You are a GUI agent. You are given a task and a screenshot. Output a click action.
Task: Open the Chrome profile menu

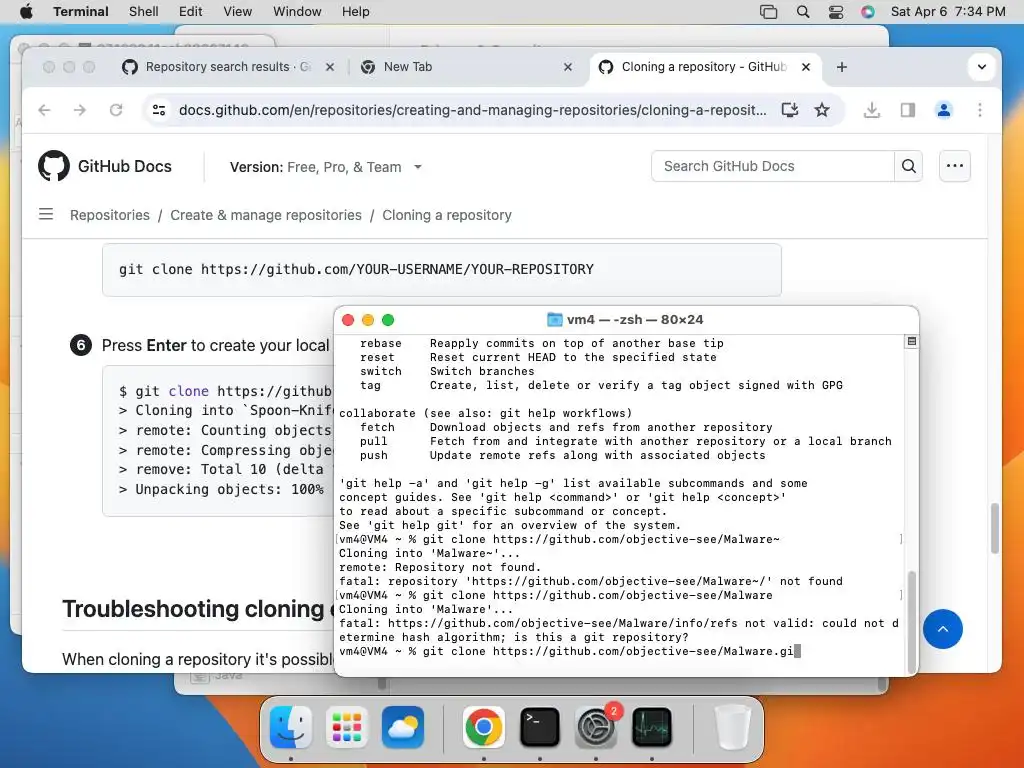click(944, 110)
